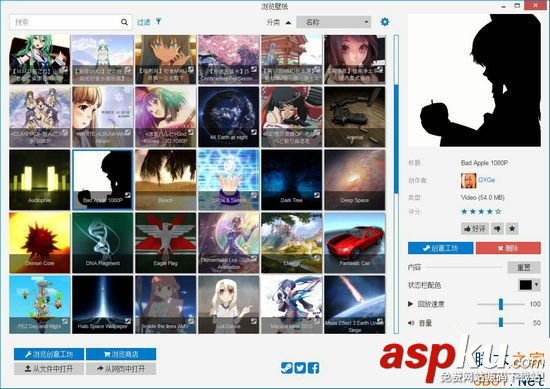
Task: Click the author GYGe avatar
Action: tap(468, 180)
